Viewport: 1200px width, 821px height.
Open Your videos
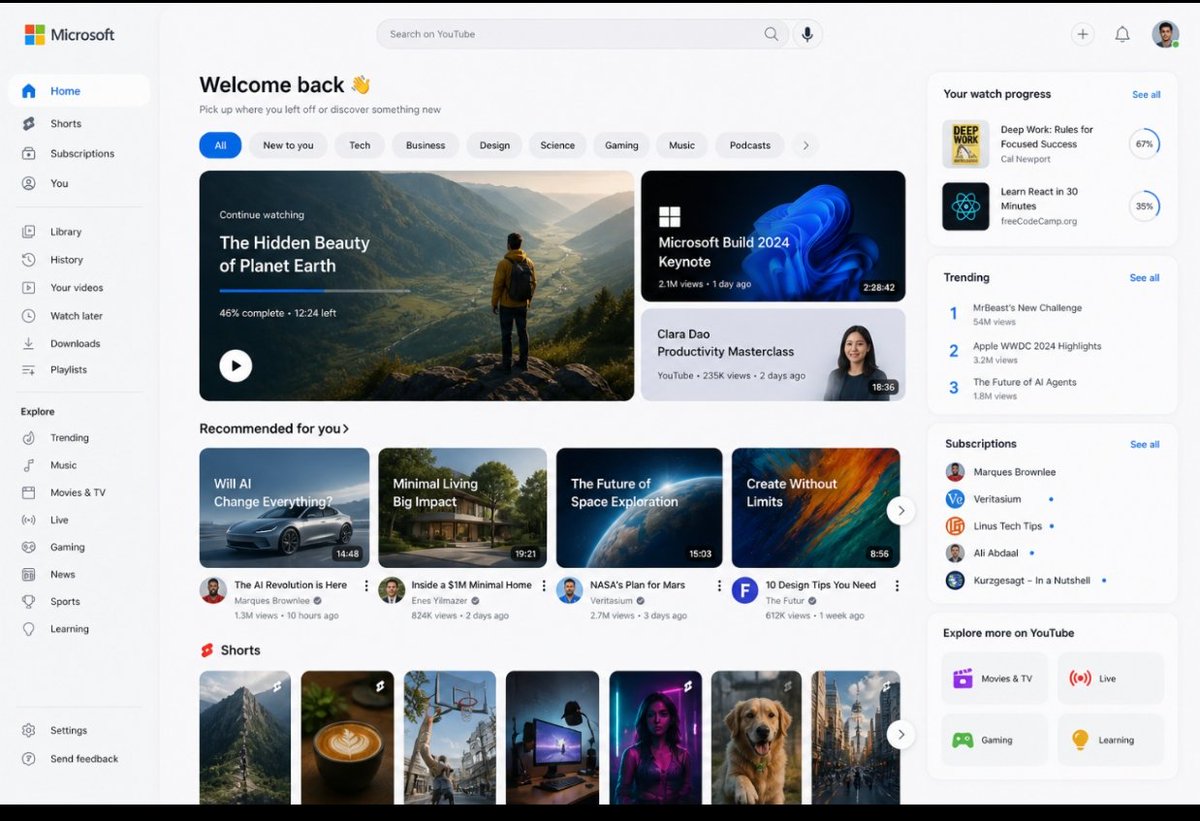[x=76, y=288]
